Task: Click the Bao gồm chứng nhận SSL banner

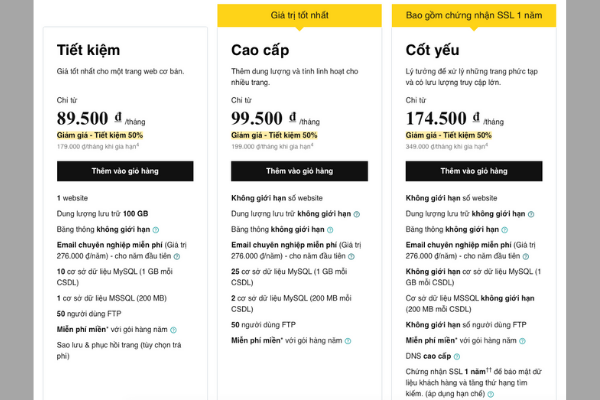Action: (x=474, y=16)
